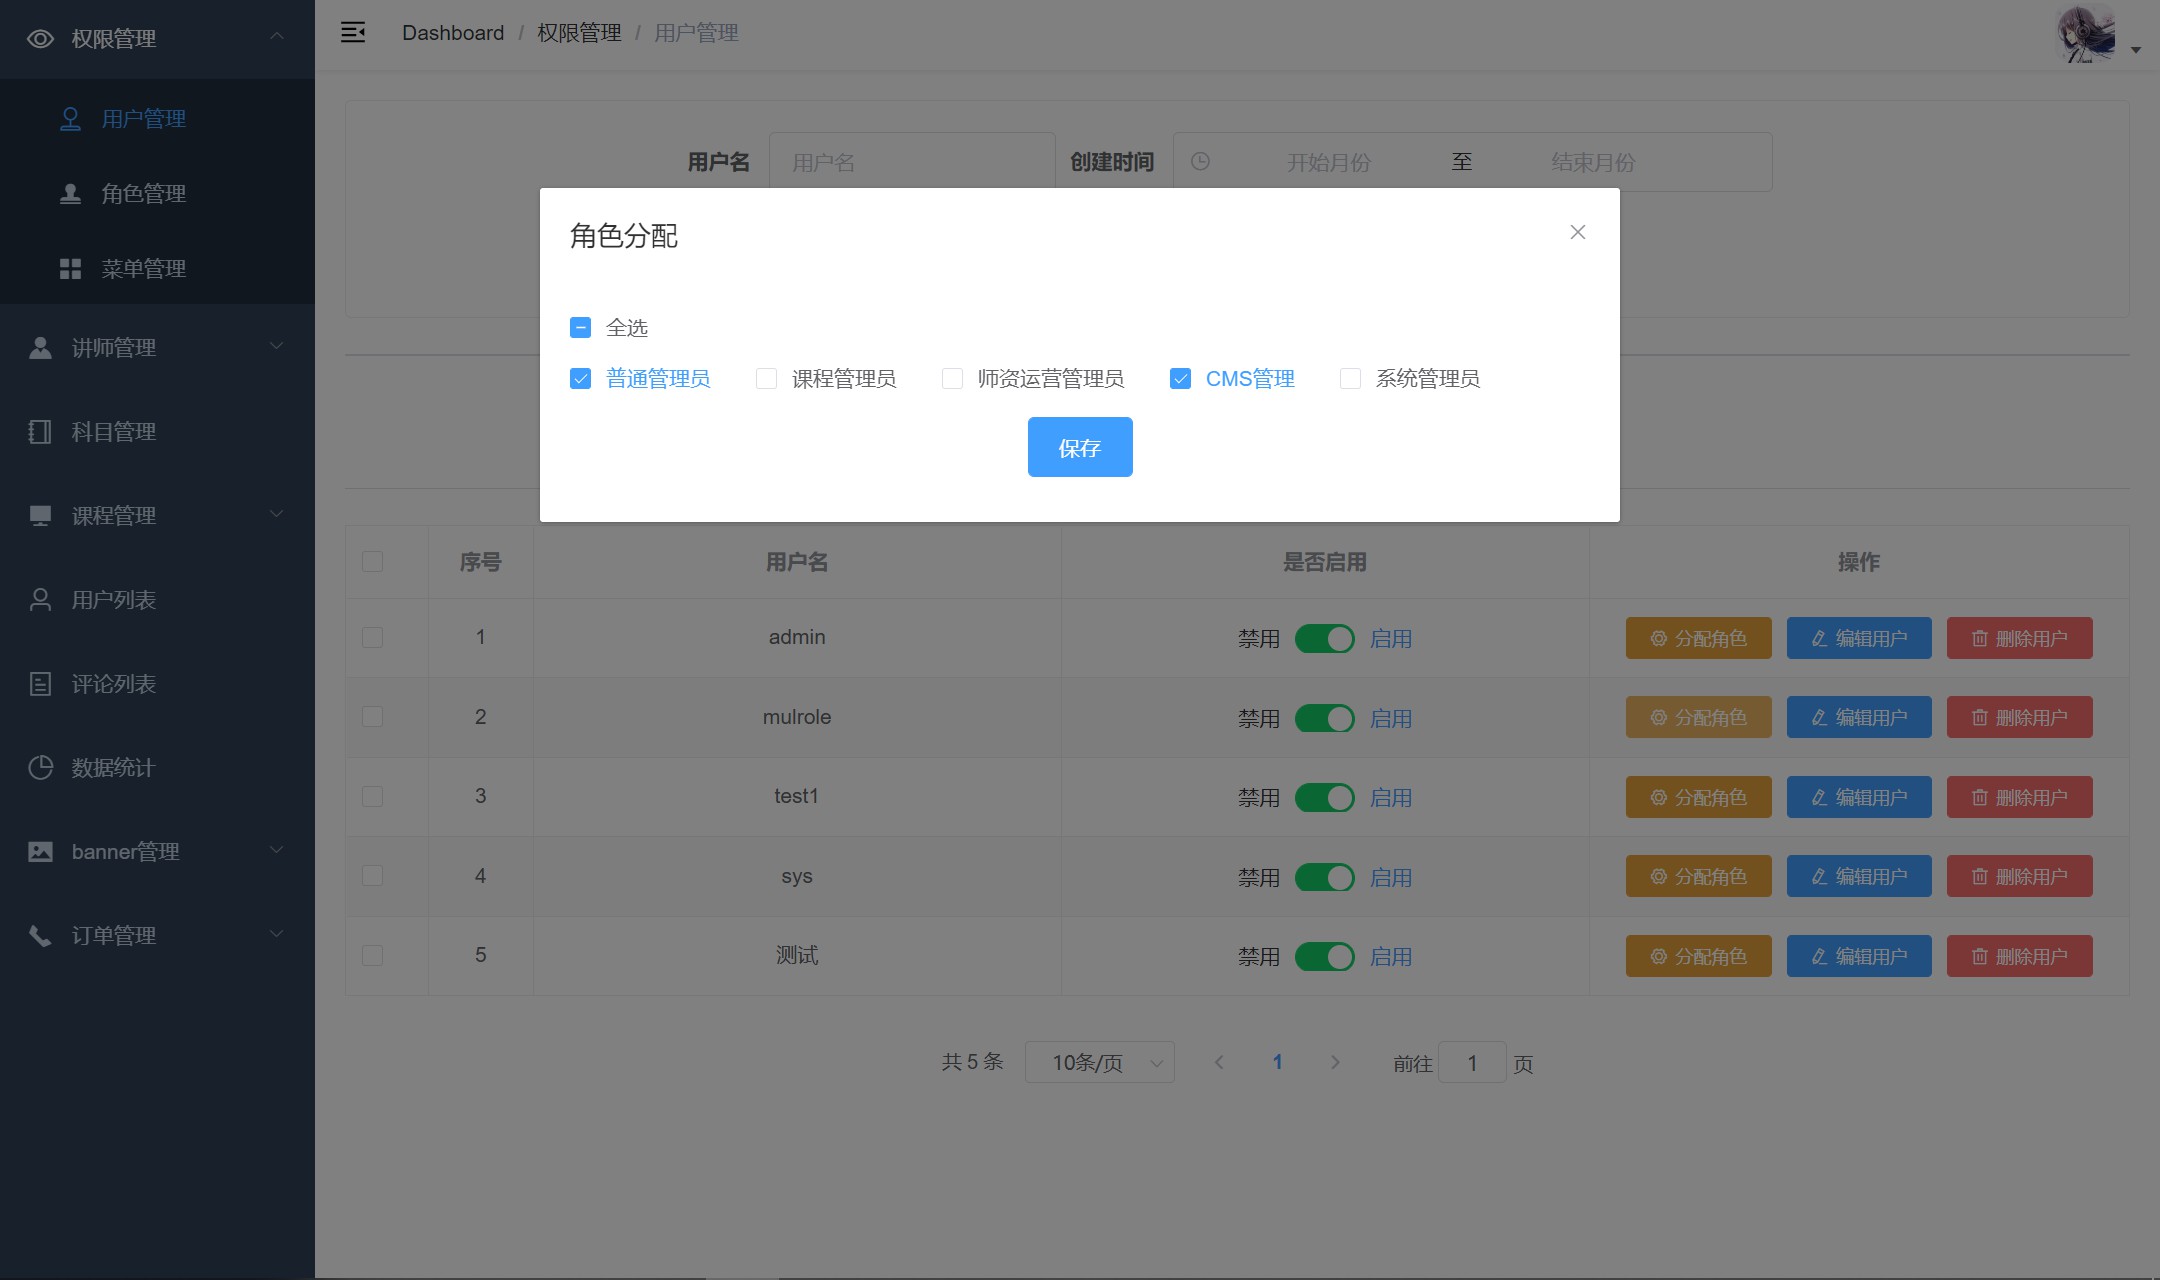Click the 用户列表 person icon in the sidebar
Image resolution: width=2160 pixels, height=1280 pixels.
[40, 600]
